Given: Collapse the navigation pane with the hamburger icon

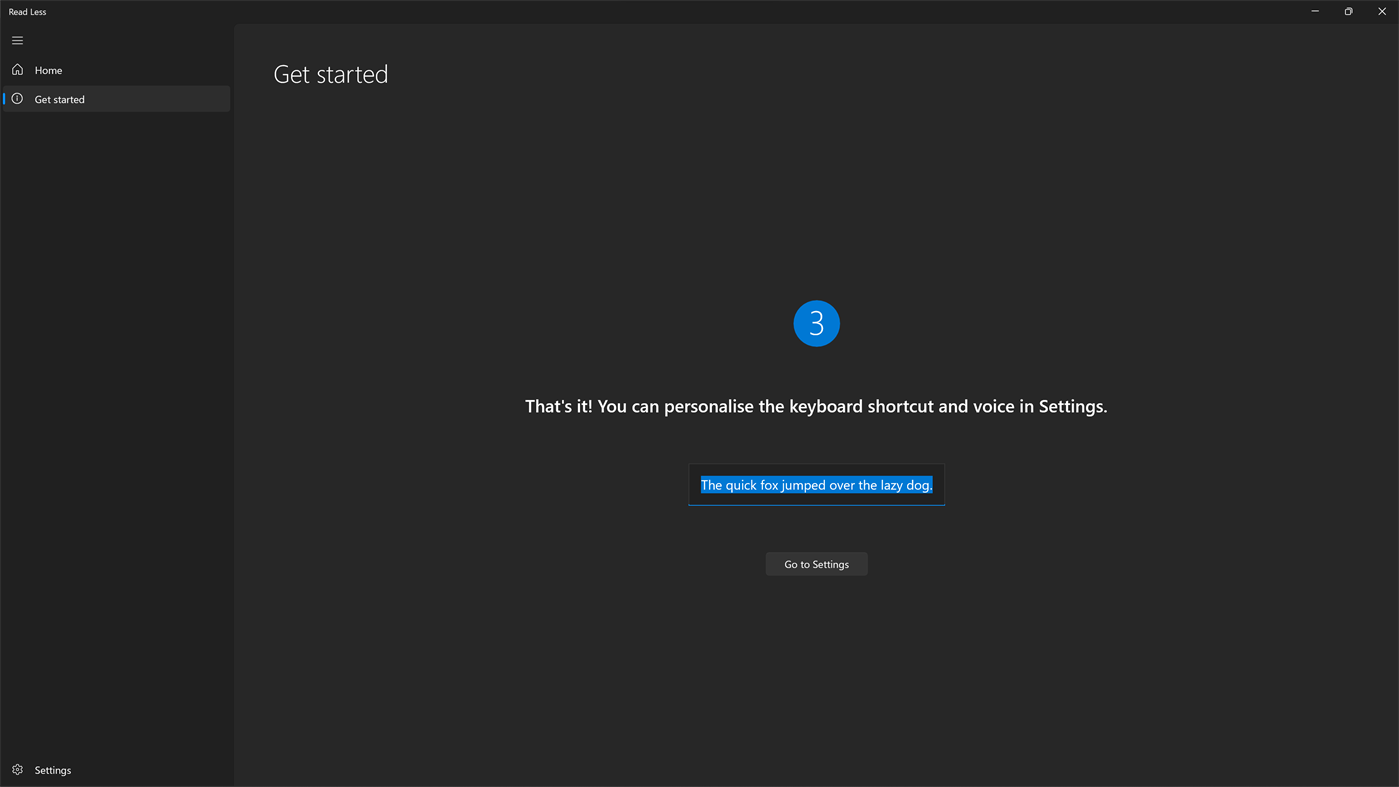Looking at the screenshot, I should pyautogui.click(x=15, y=39).
